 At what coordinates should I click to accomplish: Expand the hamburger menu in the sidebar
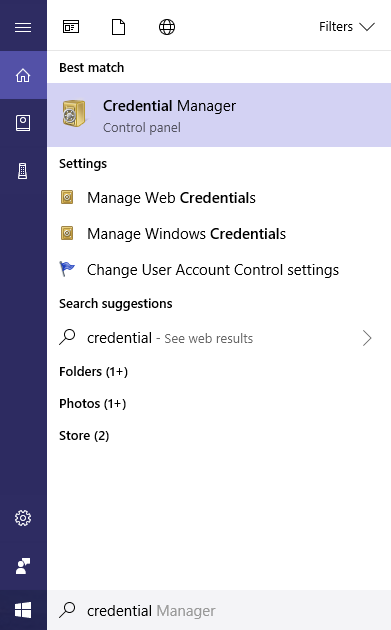[x=23, y=27]
